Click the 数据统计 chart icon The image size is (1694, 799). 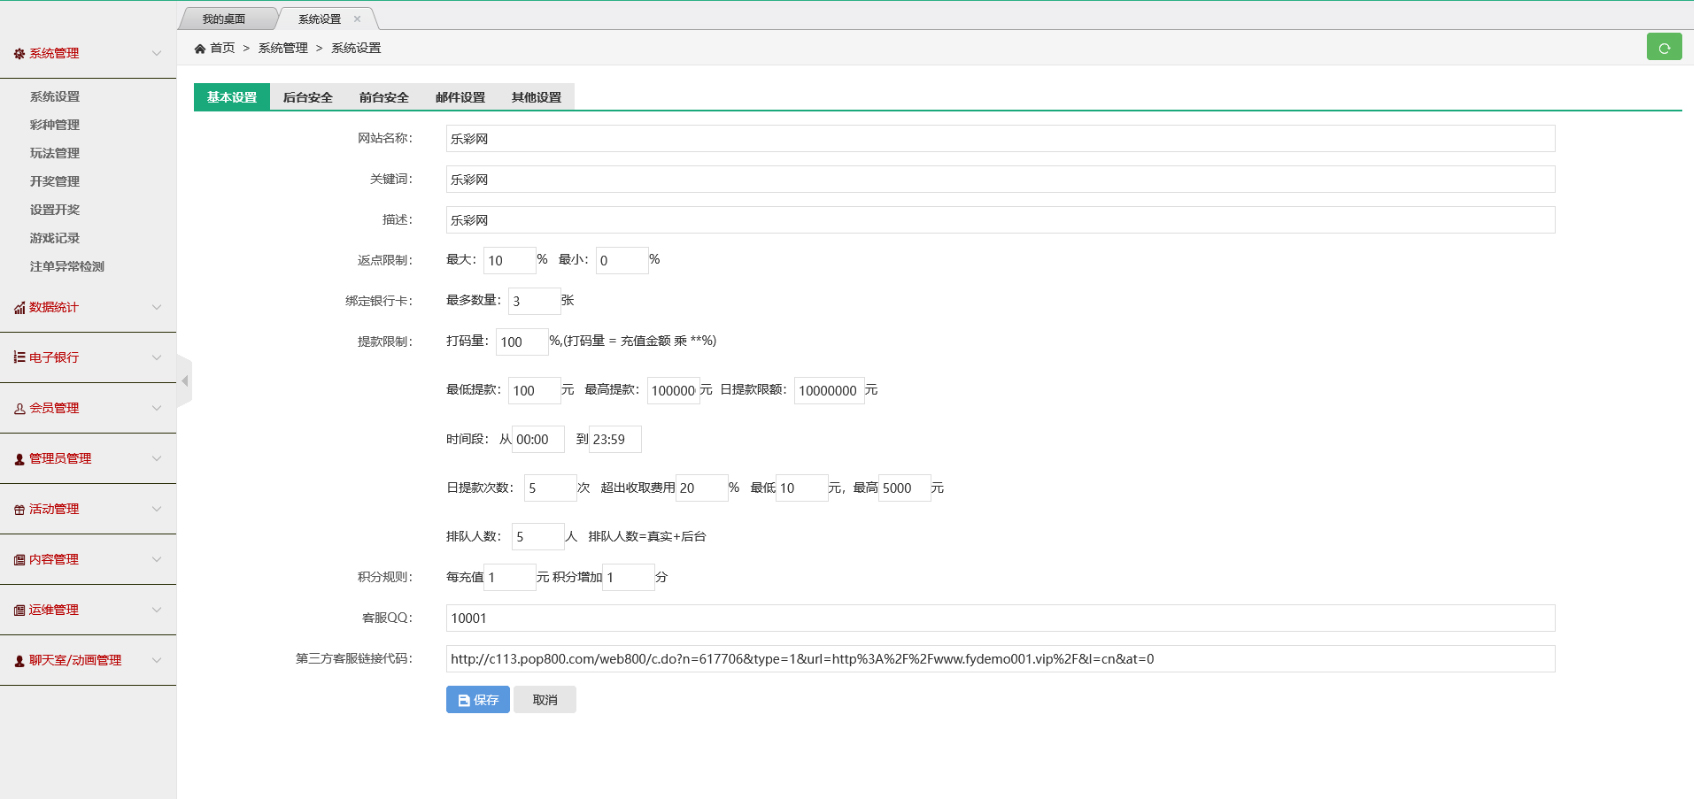pyautogui.click(x=19, y=308)
